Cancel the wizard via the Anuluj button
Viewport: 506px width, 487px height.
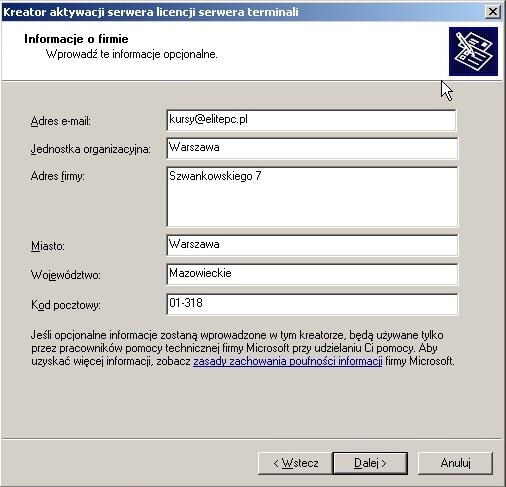tap(455, 463)
